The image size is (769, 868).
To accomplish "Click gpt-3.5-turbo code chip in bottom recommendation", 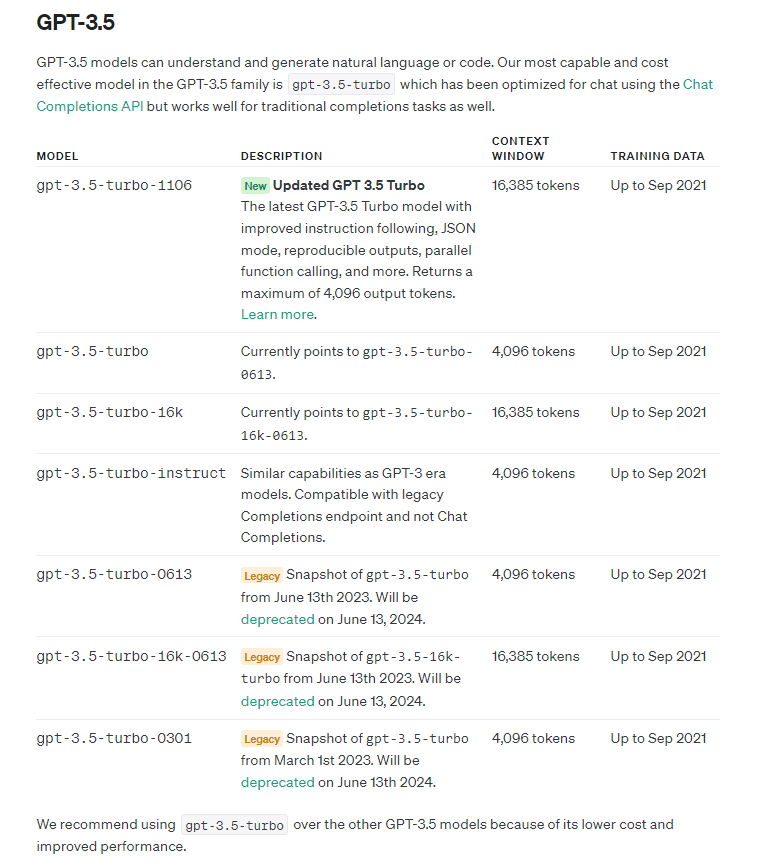I will click(235, 825).
